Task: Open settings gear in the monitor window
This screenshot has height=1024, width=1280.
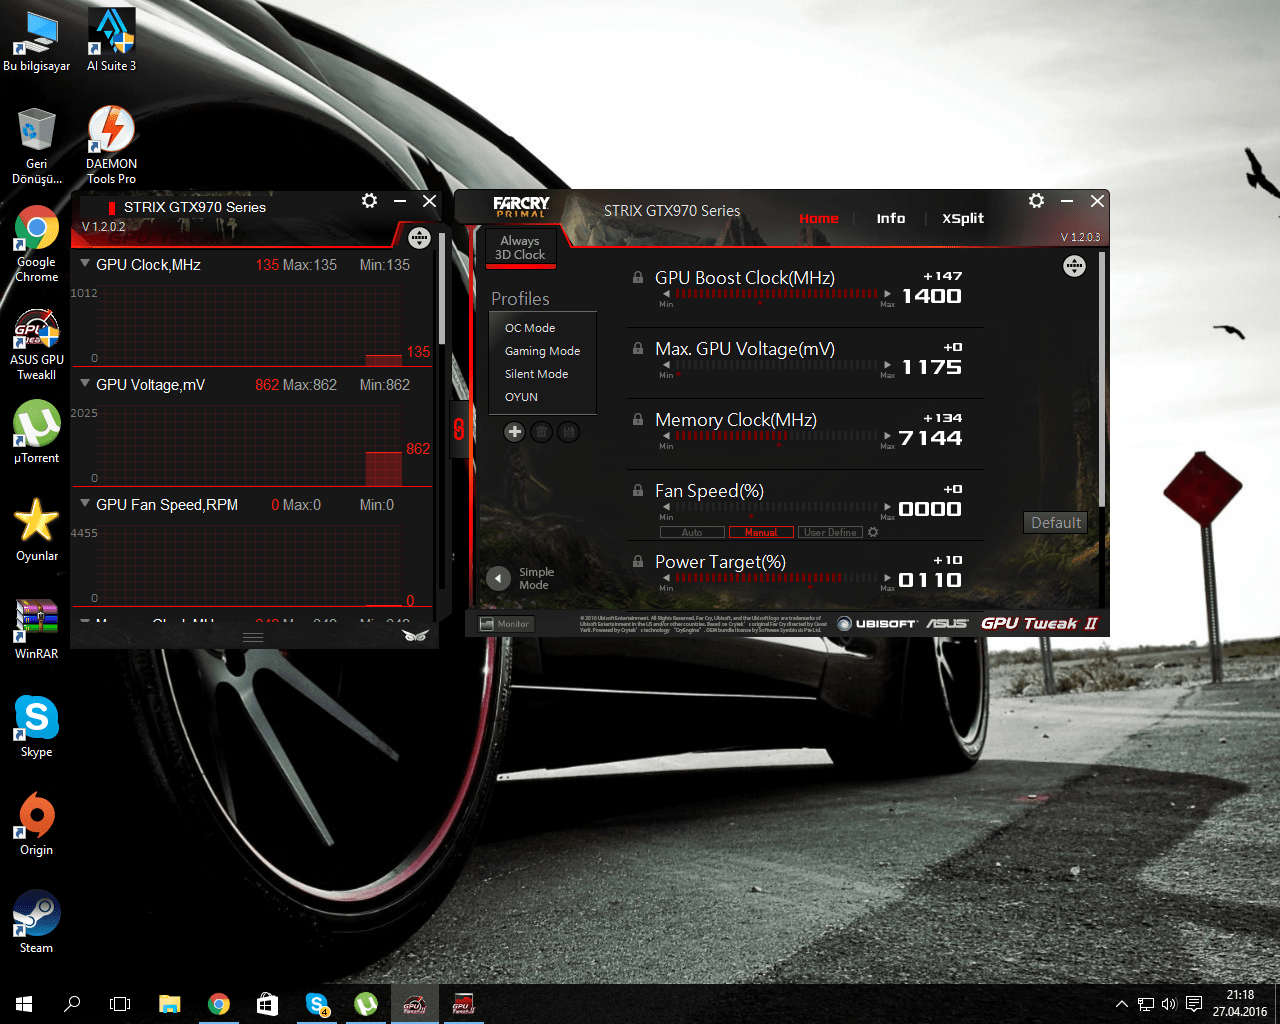Action: (370, 201)
